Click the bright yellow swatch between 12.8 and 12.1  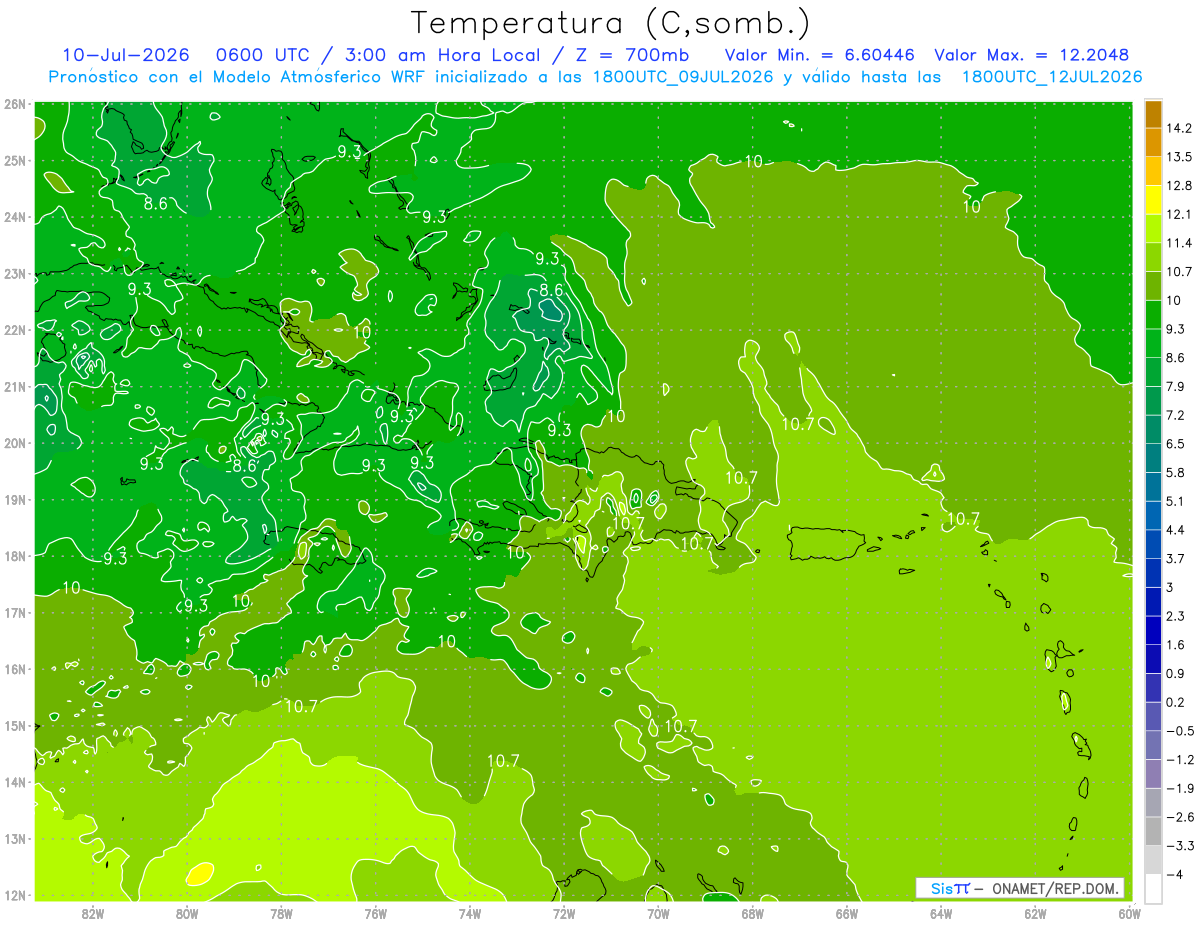point(1153,199)
